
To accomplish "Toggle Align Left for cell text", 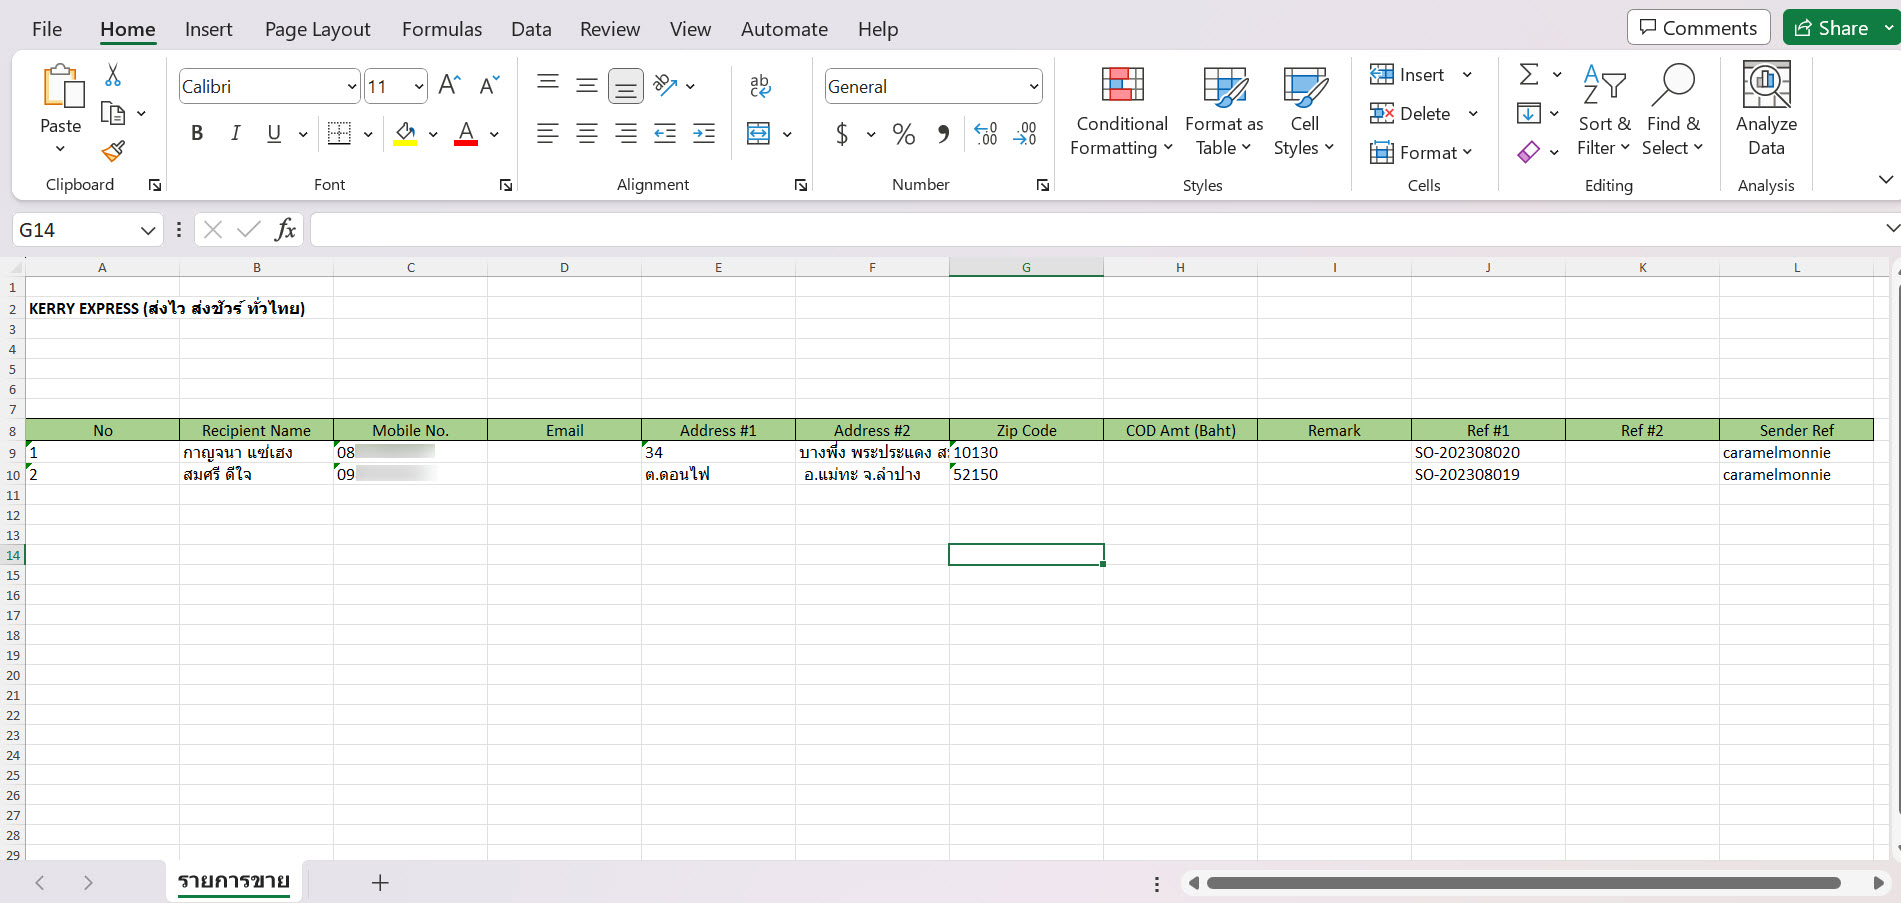I will pyautogui.click(x=548, y=133).
